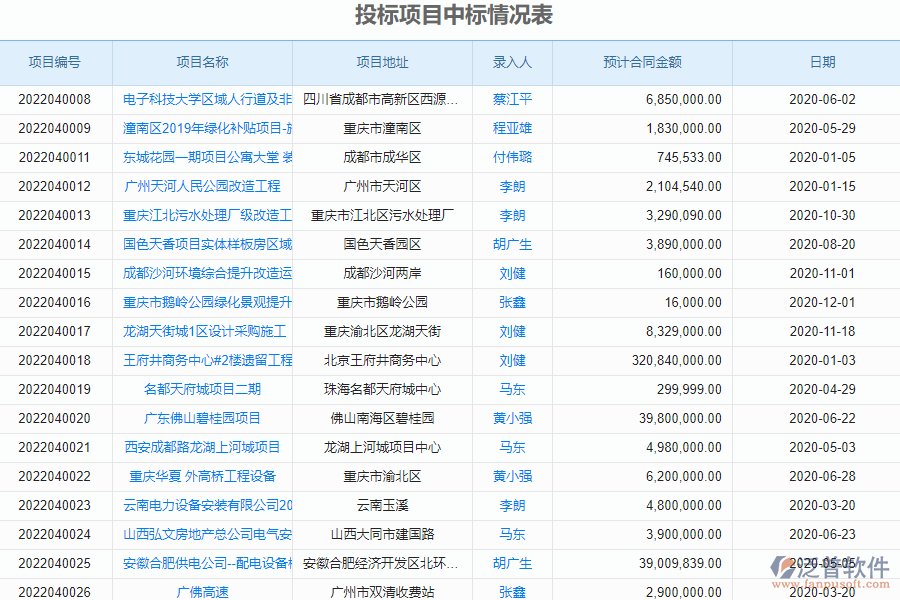Click the 项目地址 column header
900x600 pixels.
point(380,62)
